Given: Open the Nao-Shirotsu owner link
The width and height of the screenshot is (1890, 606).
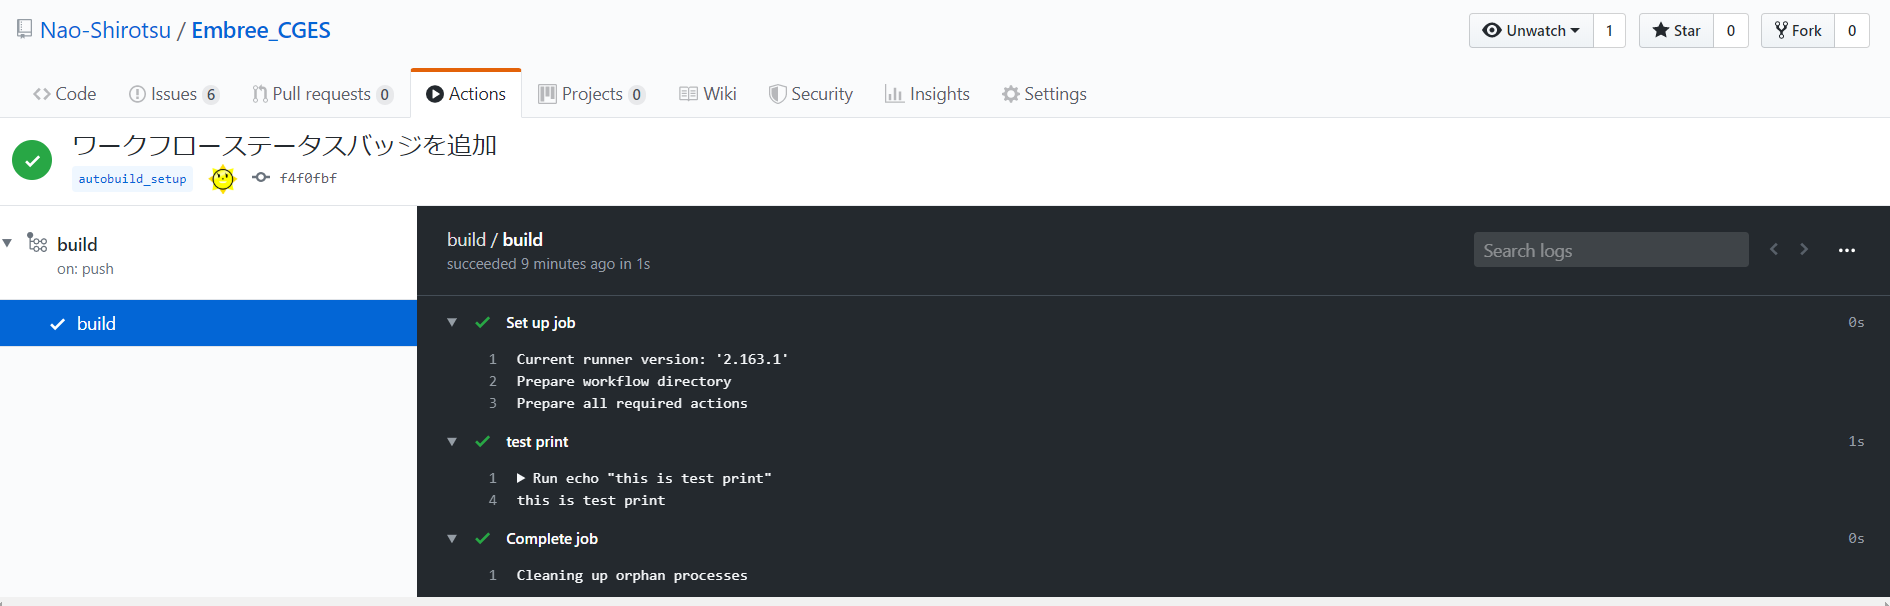Looking at the screenshot, I should (105, 30).
